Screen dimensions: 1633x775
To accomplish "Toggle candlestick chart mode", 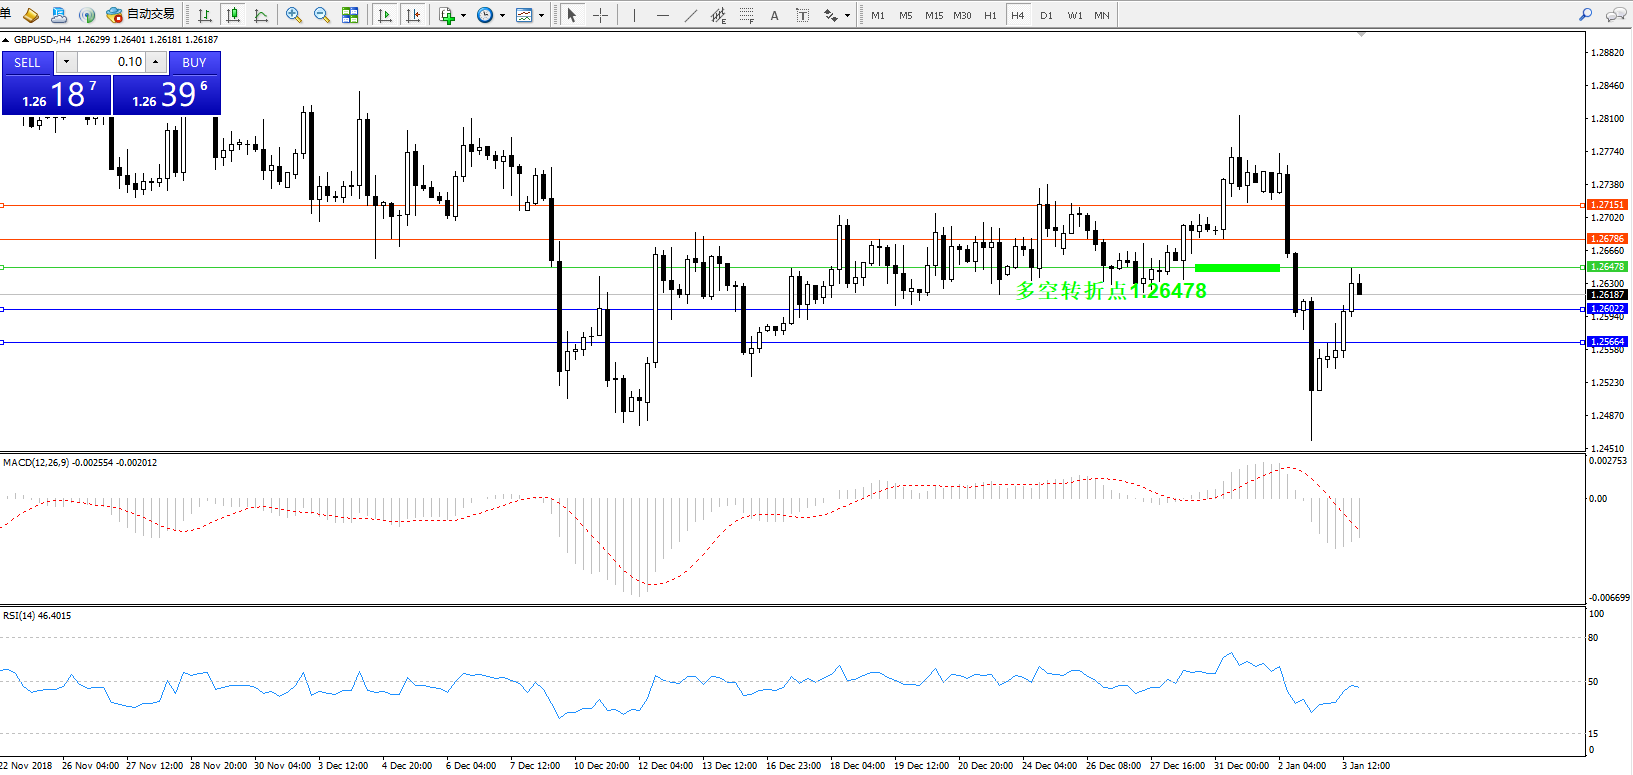I will pyautogui.click(x=233, y=15).
